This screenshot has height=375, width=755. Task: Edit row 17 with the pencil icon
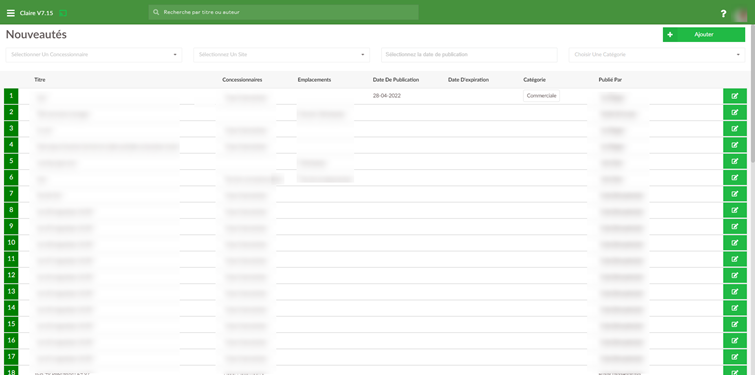[735, 357]
